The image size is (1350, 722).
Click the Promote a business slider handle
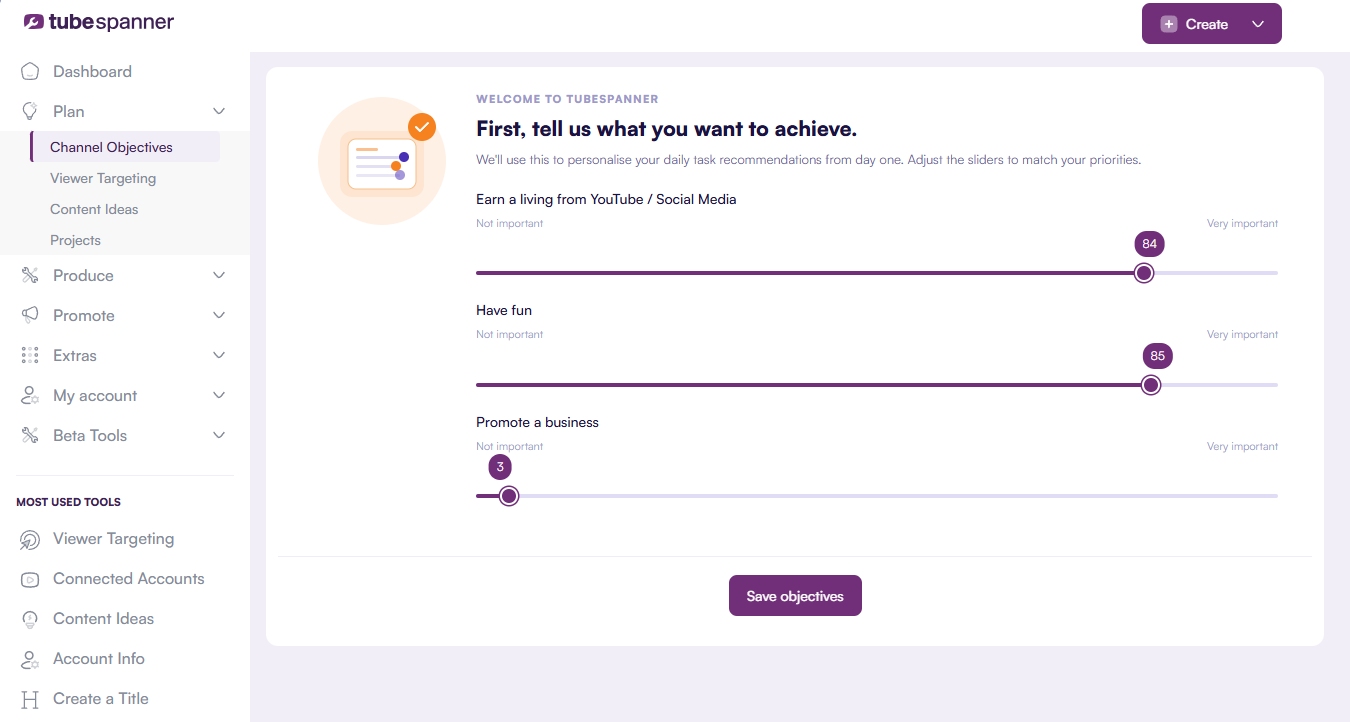point(509,496)
